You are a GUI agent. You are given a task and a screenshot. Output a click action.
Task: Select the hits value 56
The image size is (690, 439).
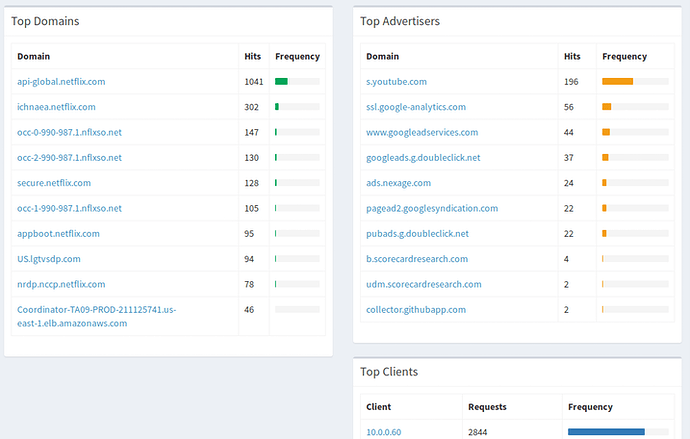(x=569, y=107)
